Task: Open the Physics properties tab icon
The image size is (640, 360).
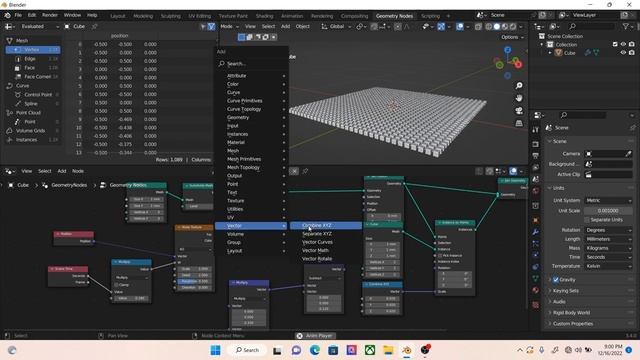Action: click(536, 255)
